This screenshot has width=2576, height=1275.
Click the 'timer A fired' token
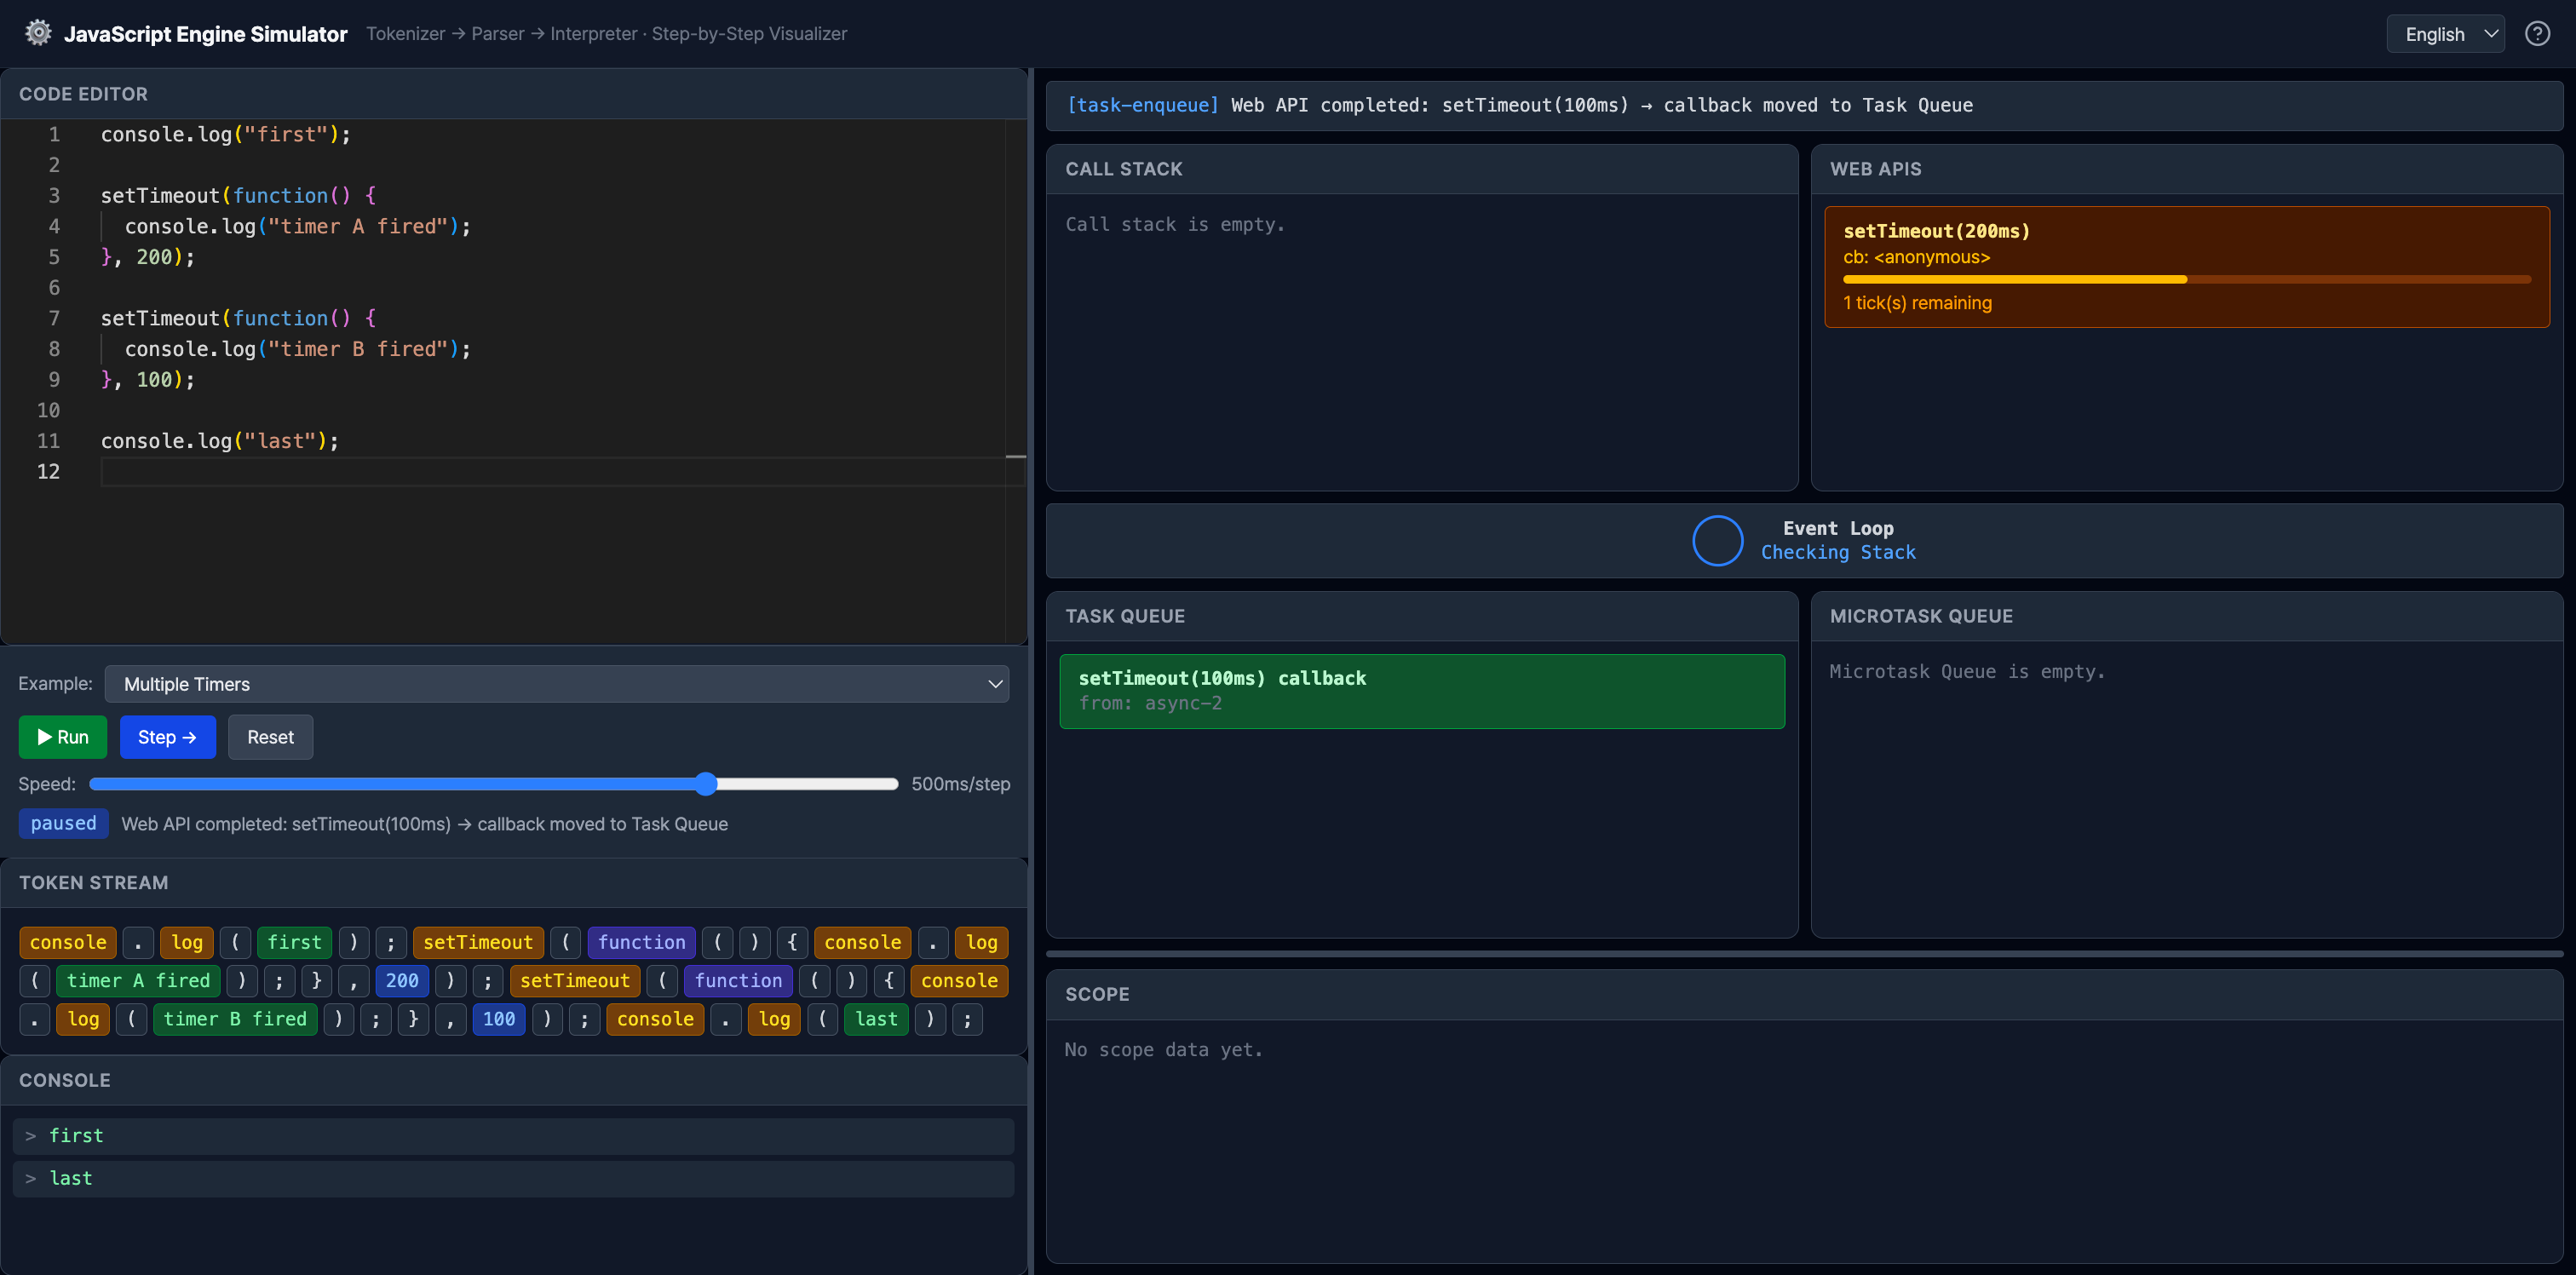[138, 980]
